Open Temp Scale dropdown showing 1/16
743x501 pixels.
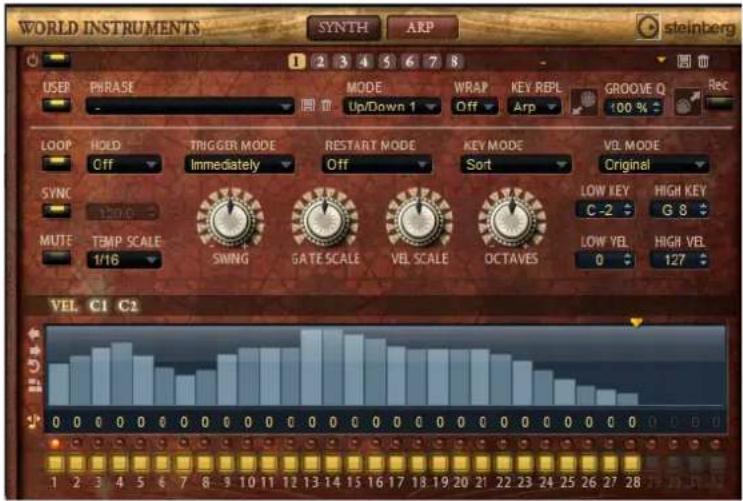tap(124, 260)
